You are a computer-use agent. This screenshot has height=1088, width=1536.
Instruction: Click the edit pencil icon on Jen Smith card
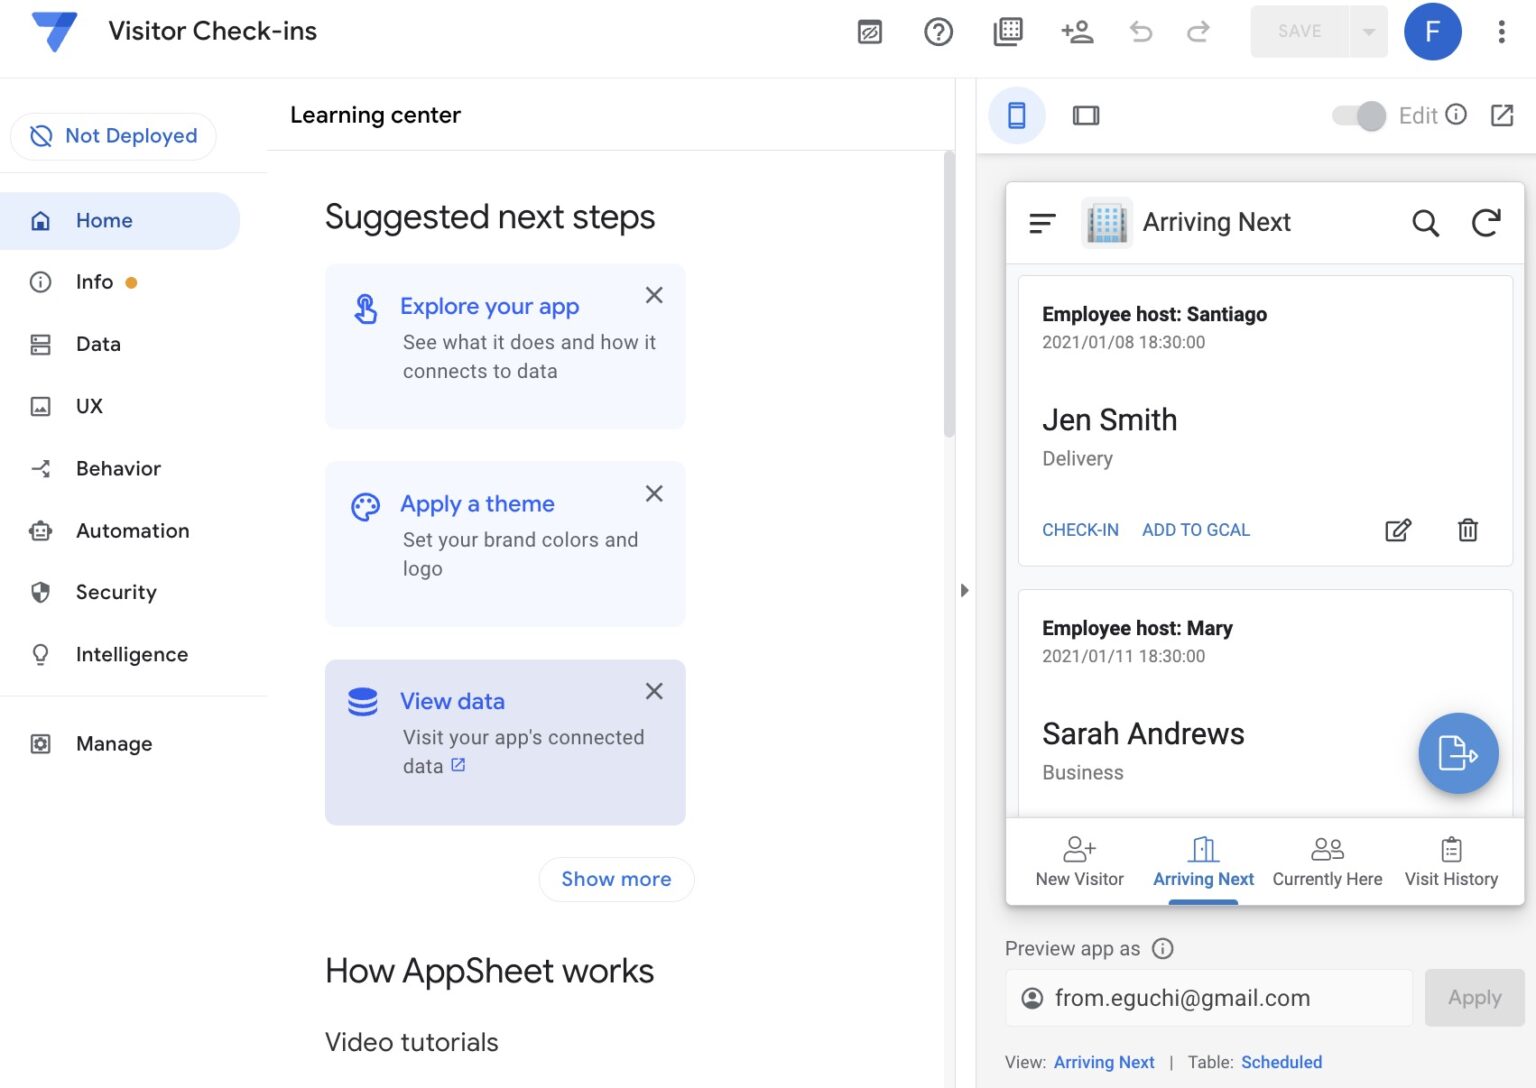(1398, 530)
